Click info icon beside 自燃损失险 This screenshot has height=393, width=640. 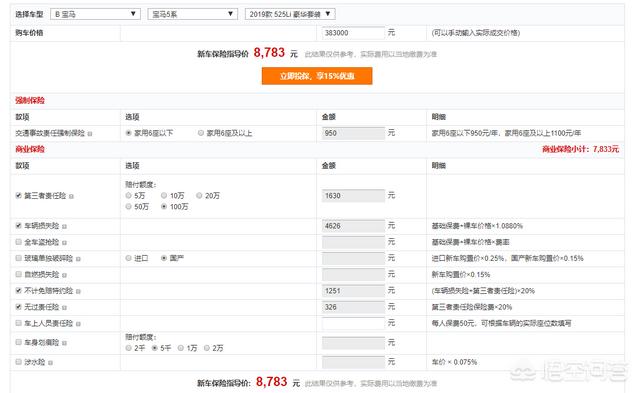pos(64,275)
